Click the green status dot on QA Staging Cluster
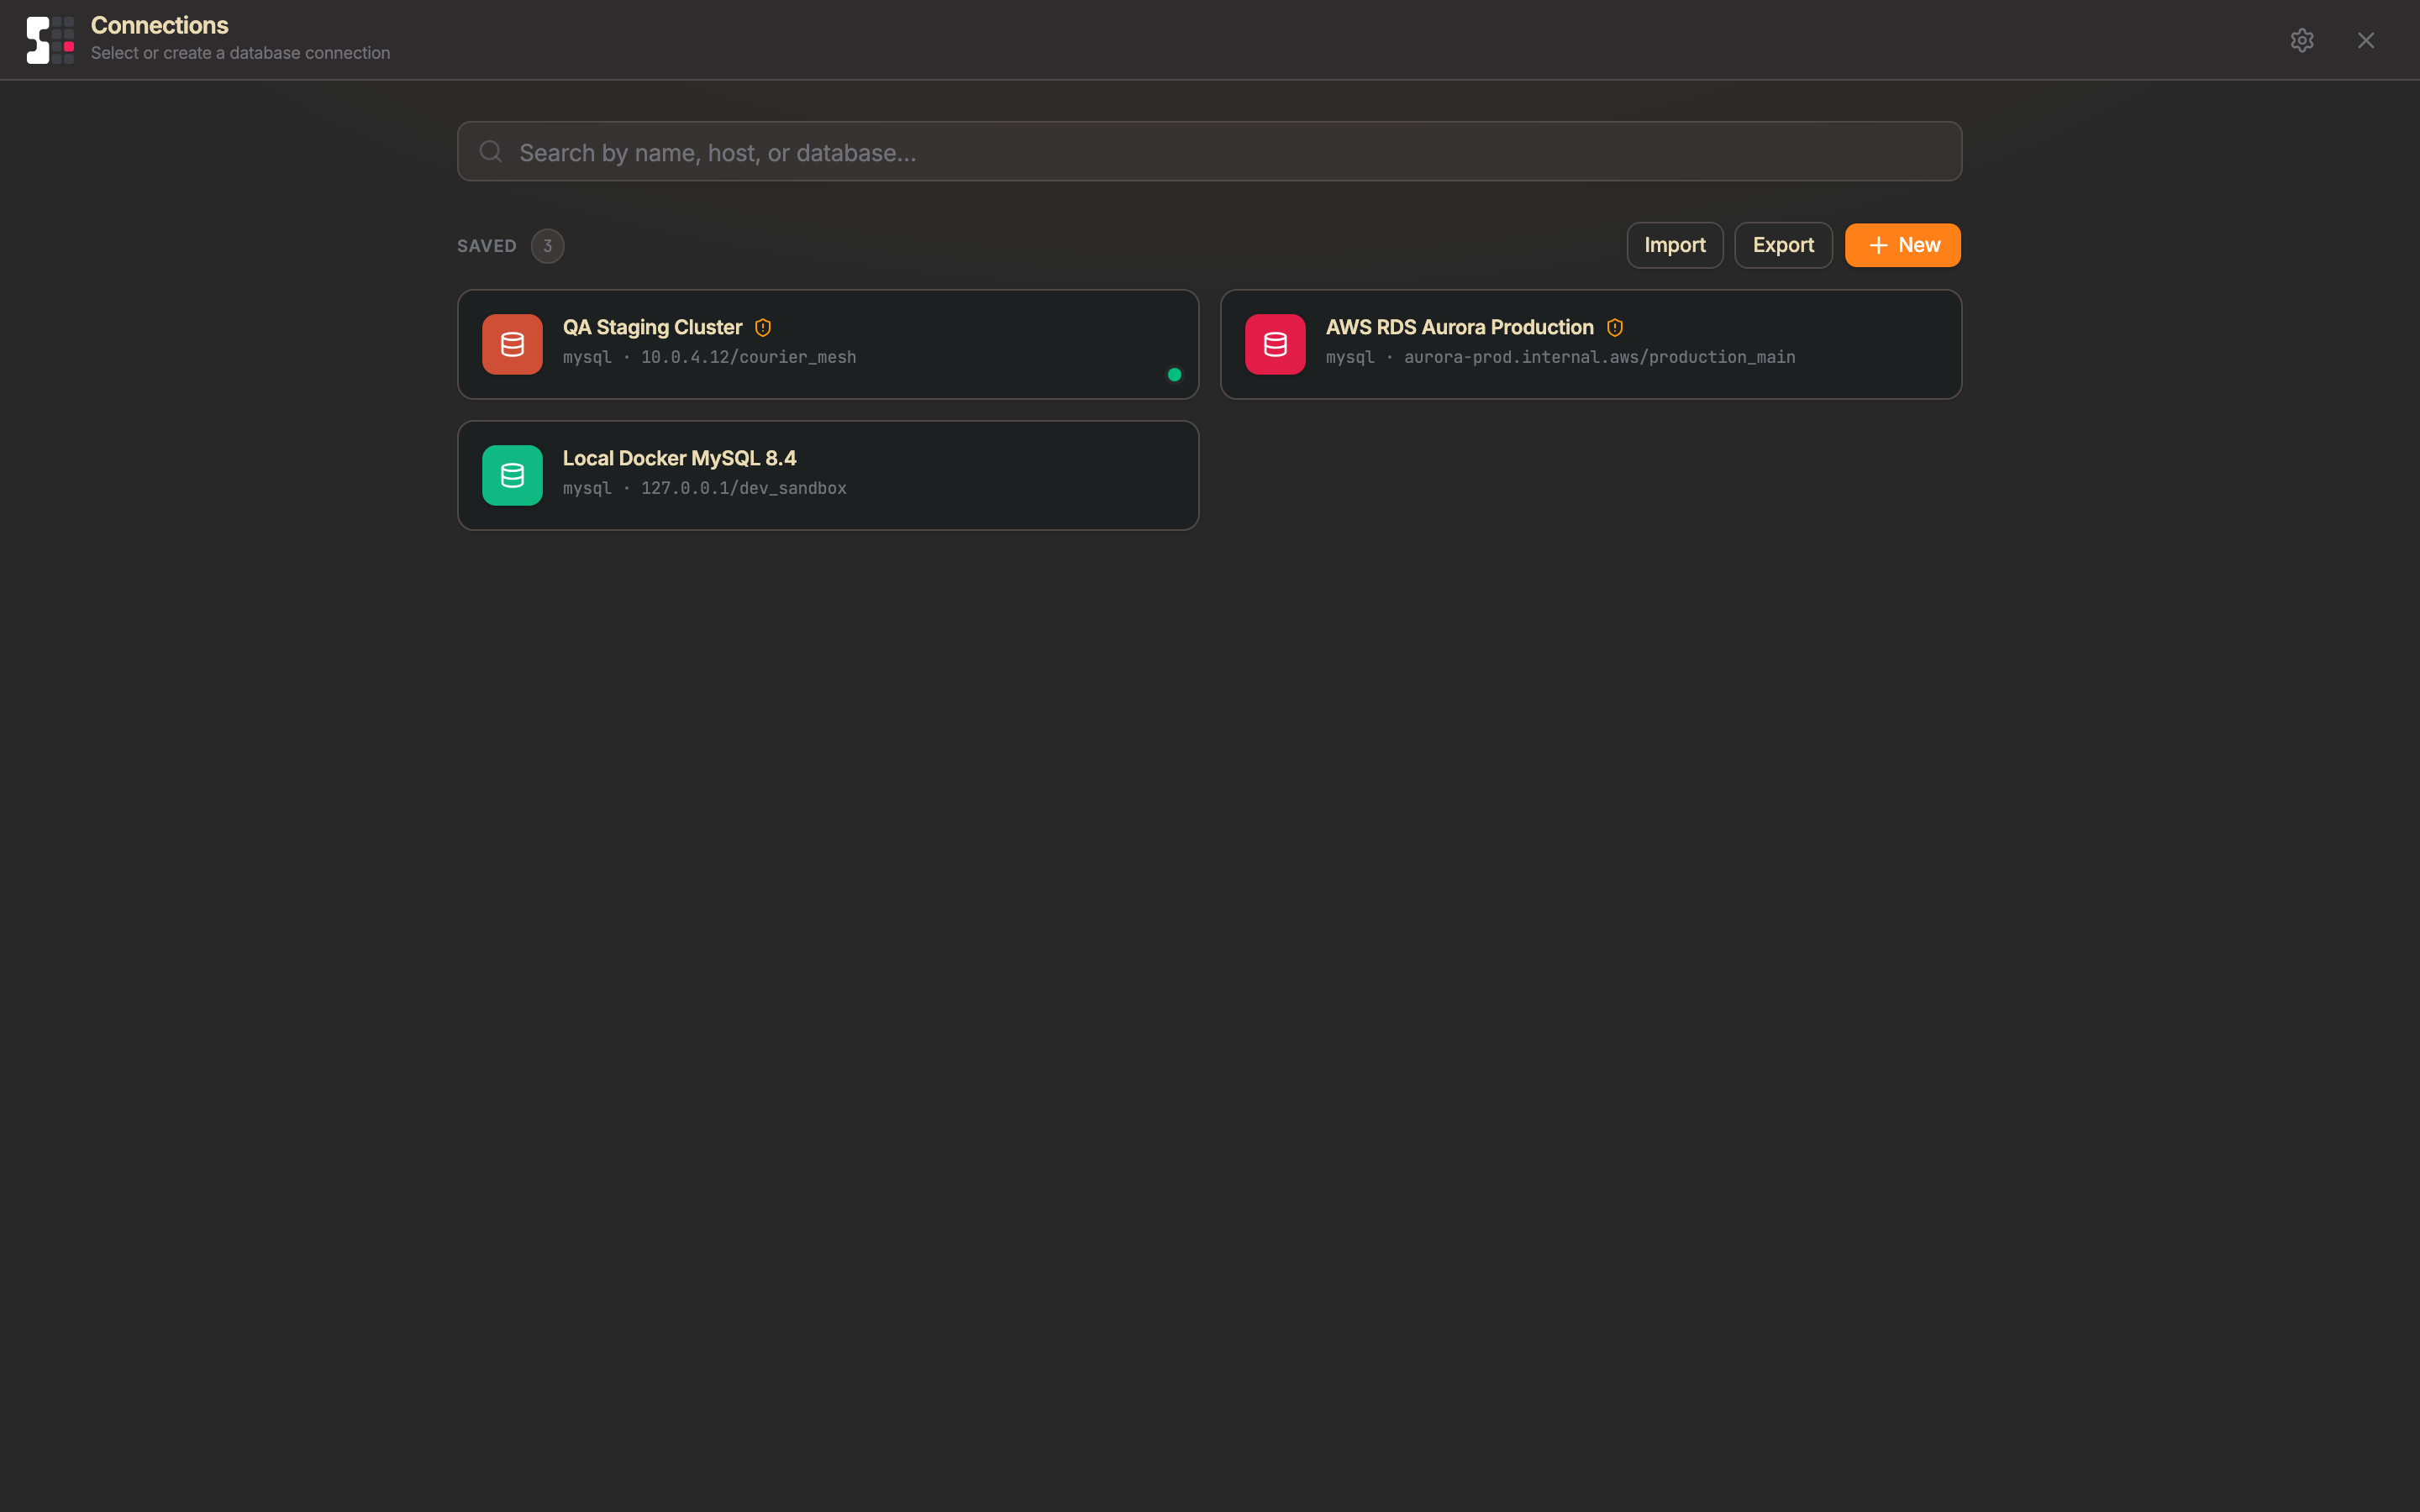The image size is (2420, 1512). click(x=1174, y=375)
